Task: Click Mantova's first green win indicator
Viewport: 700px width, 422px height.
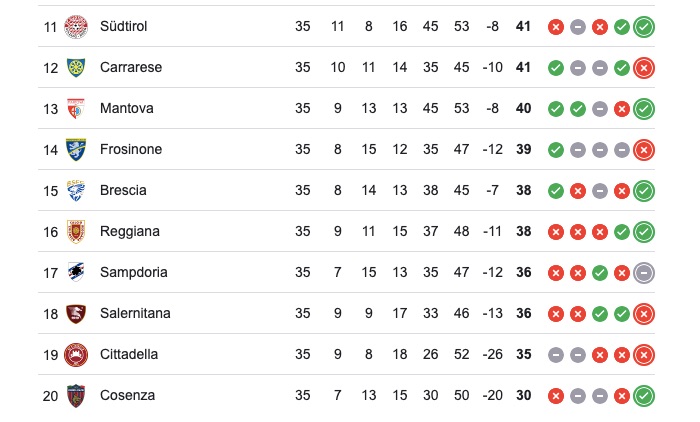Action: [x=556, y=108]
